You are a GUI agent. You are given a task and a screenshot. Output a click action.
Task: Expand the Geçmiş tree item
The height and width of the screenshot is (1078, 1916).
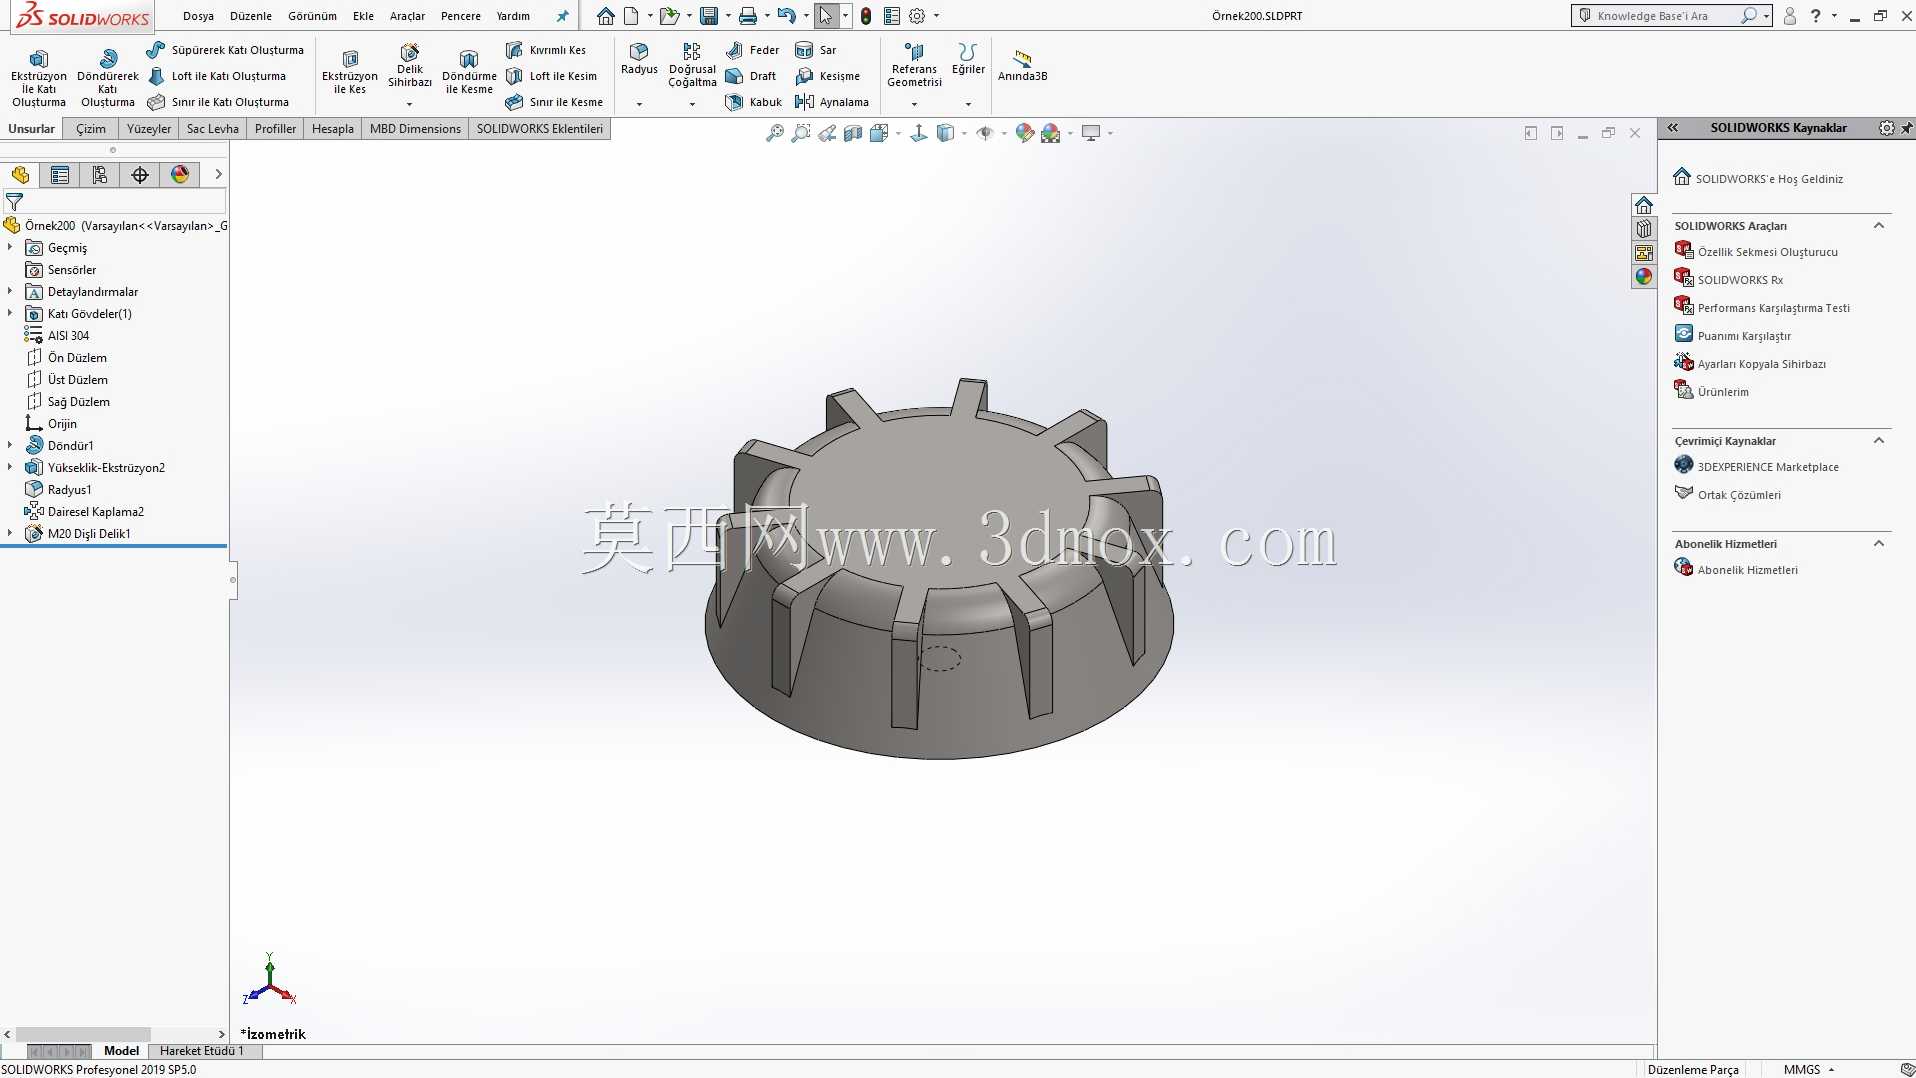tap(10, 247)
